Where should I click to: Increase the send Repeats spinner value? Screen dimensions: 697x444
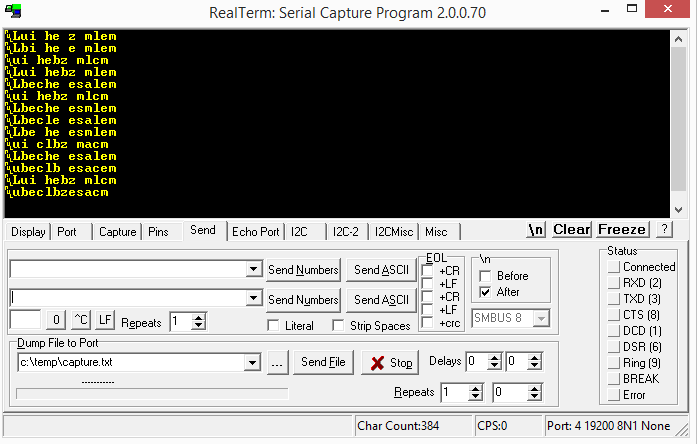coord(199,317)
